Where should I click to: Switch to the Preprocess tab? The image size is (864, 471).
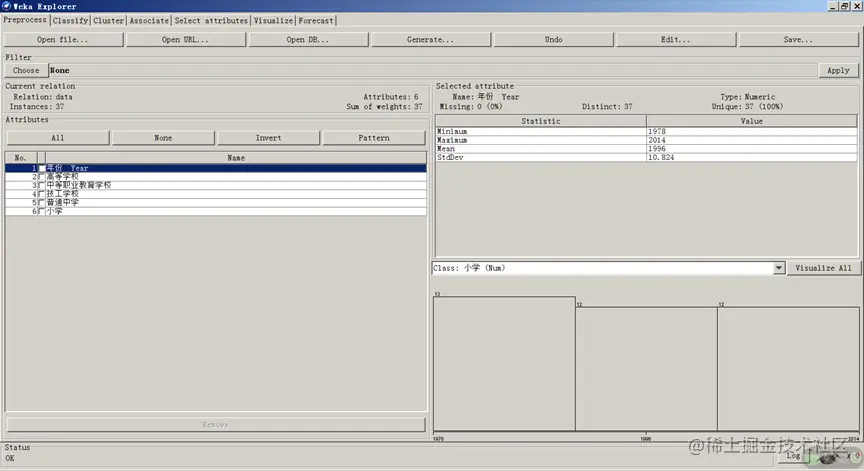tap(25, 20)
